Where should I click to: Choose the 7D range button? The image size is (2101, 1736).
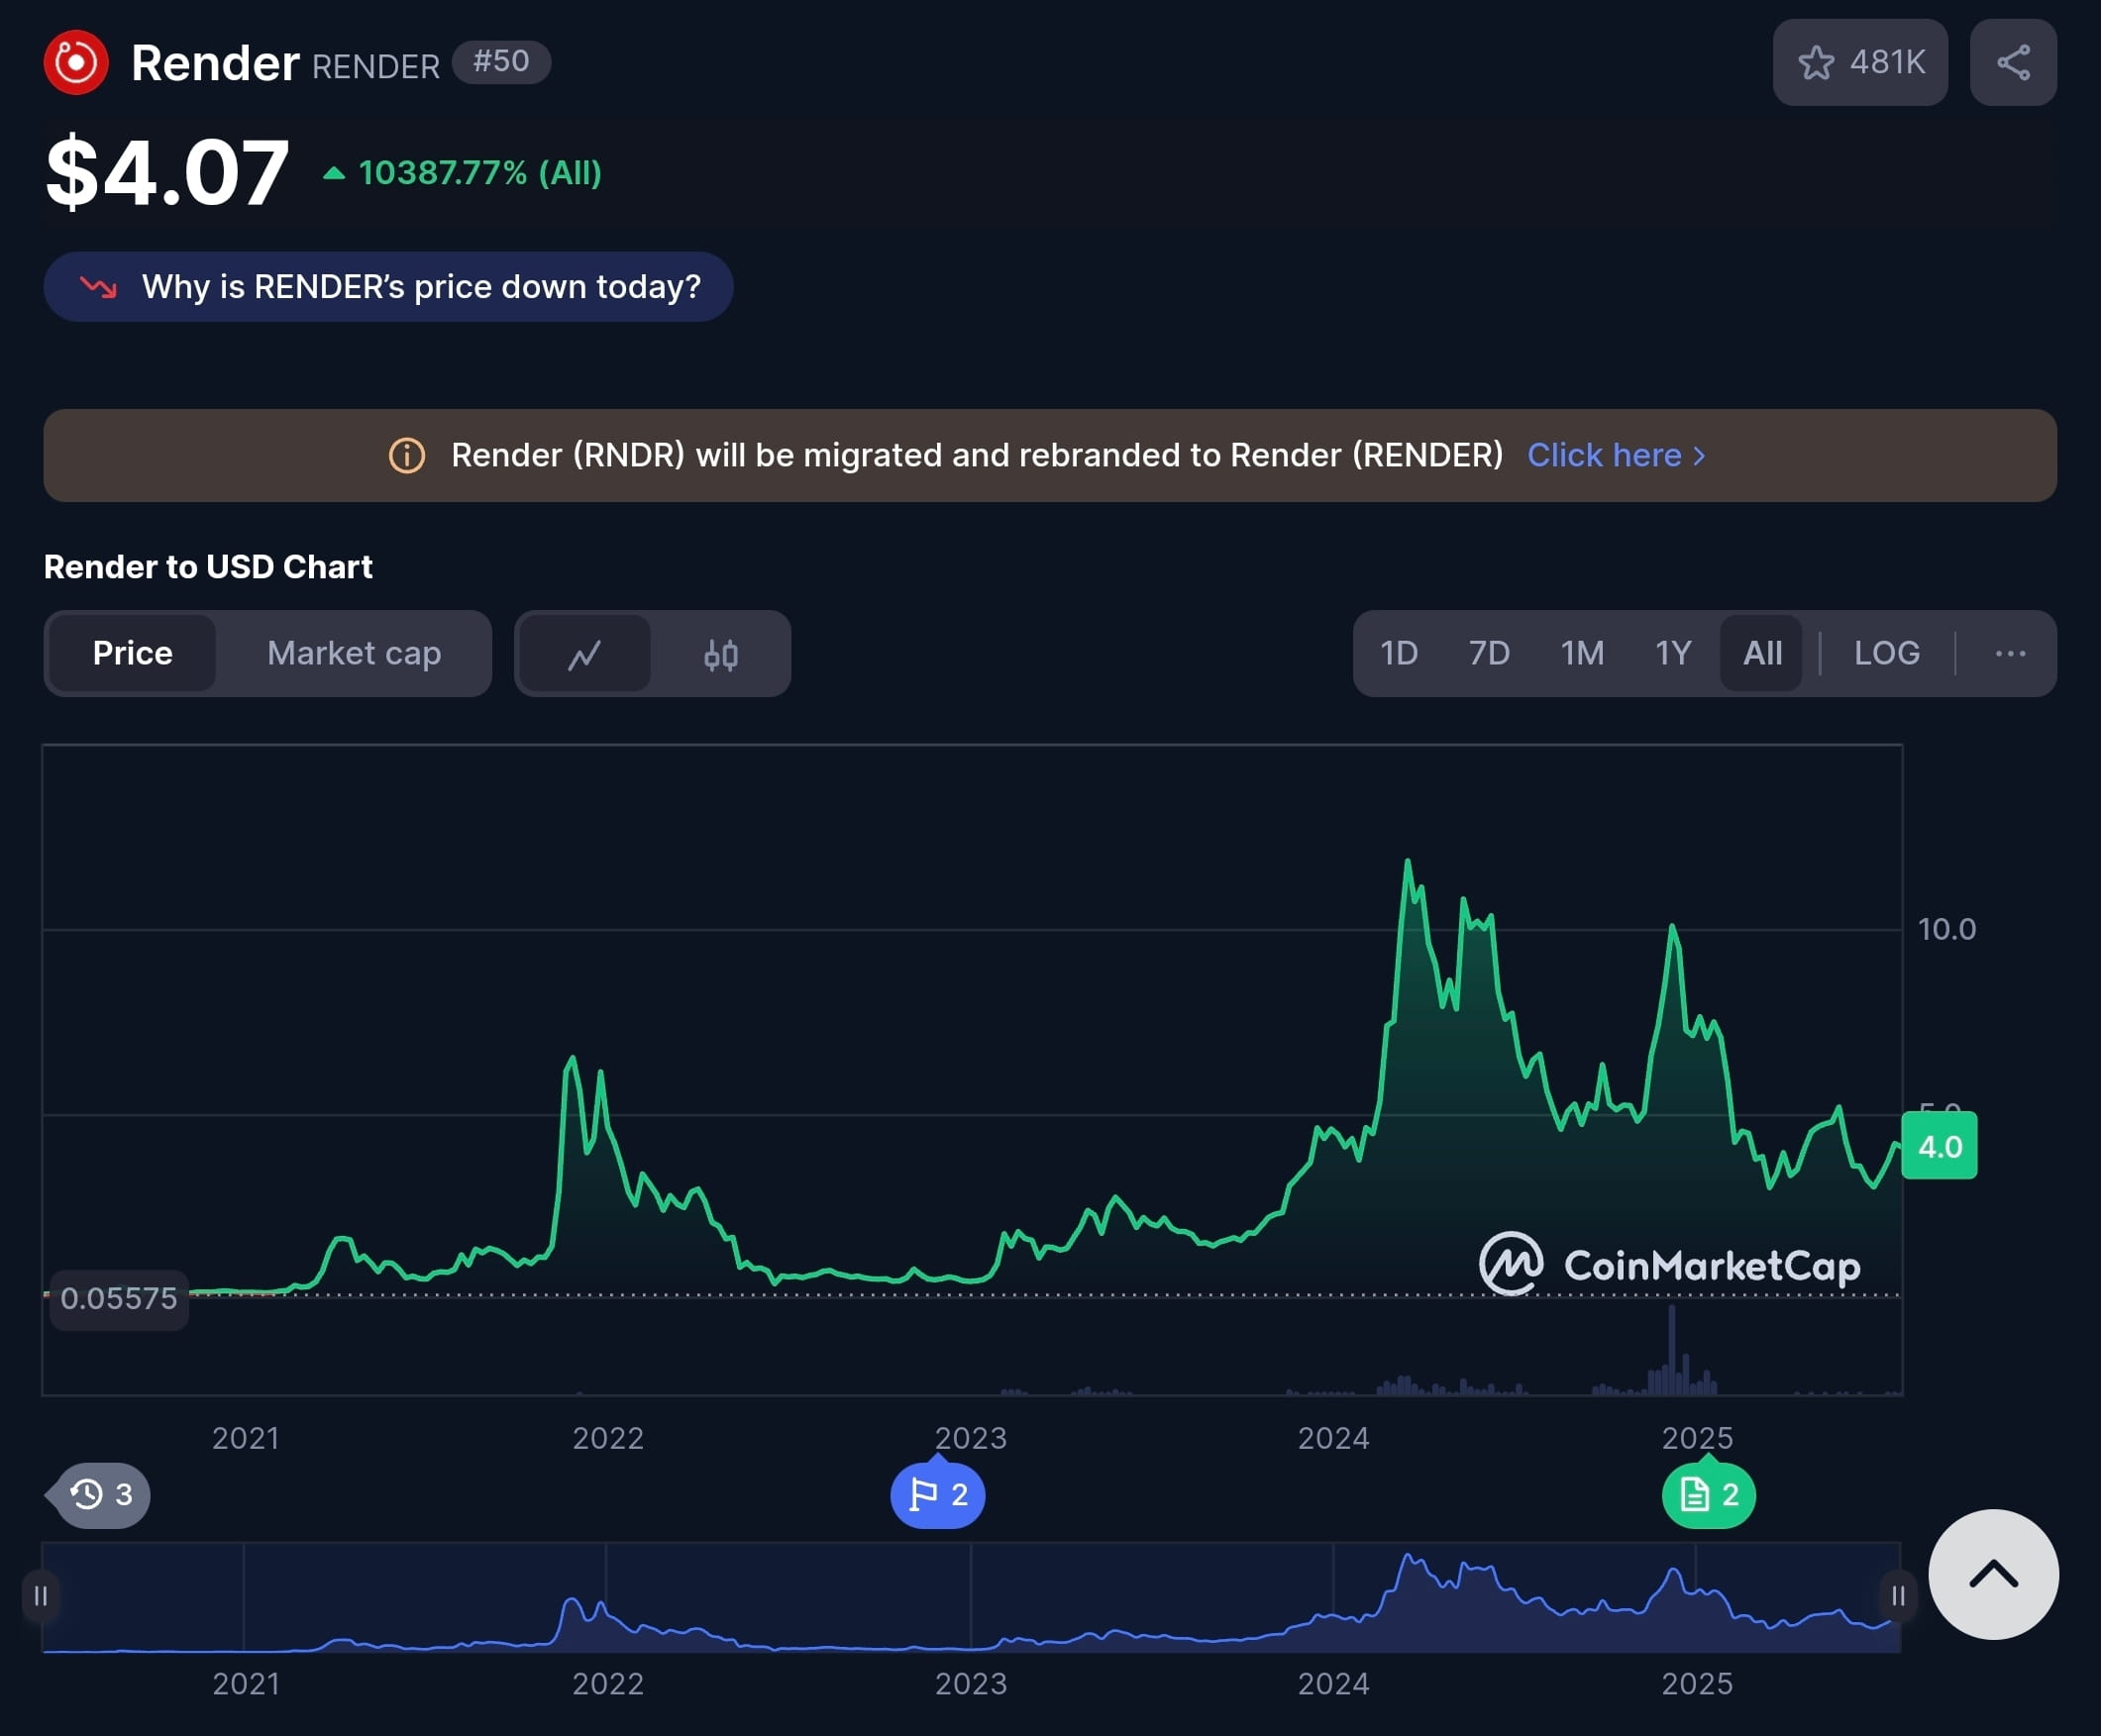tap(1488, 654)
